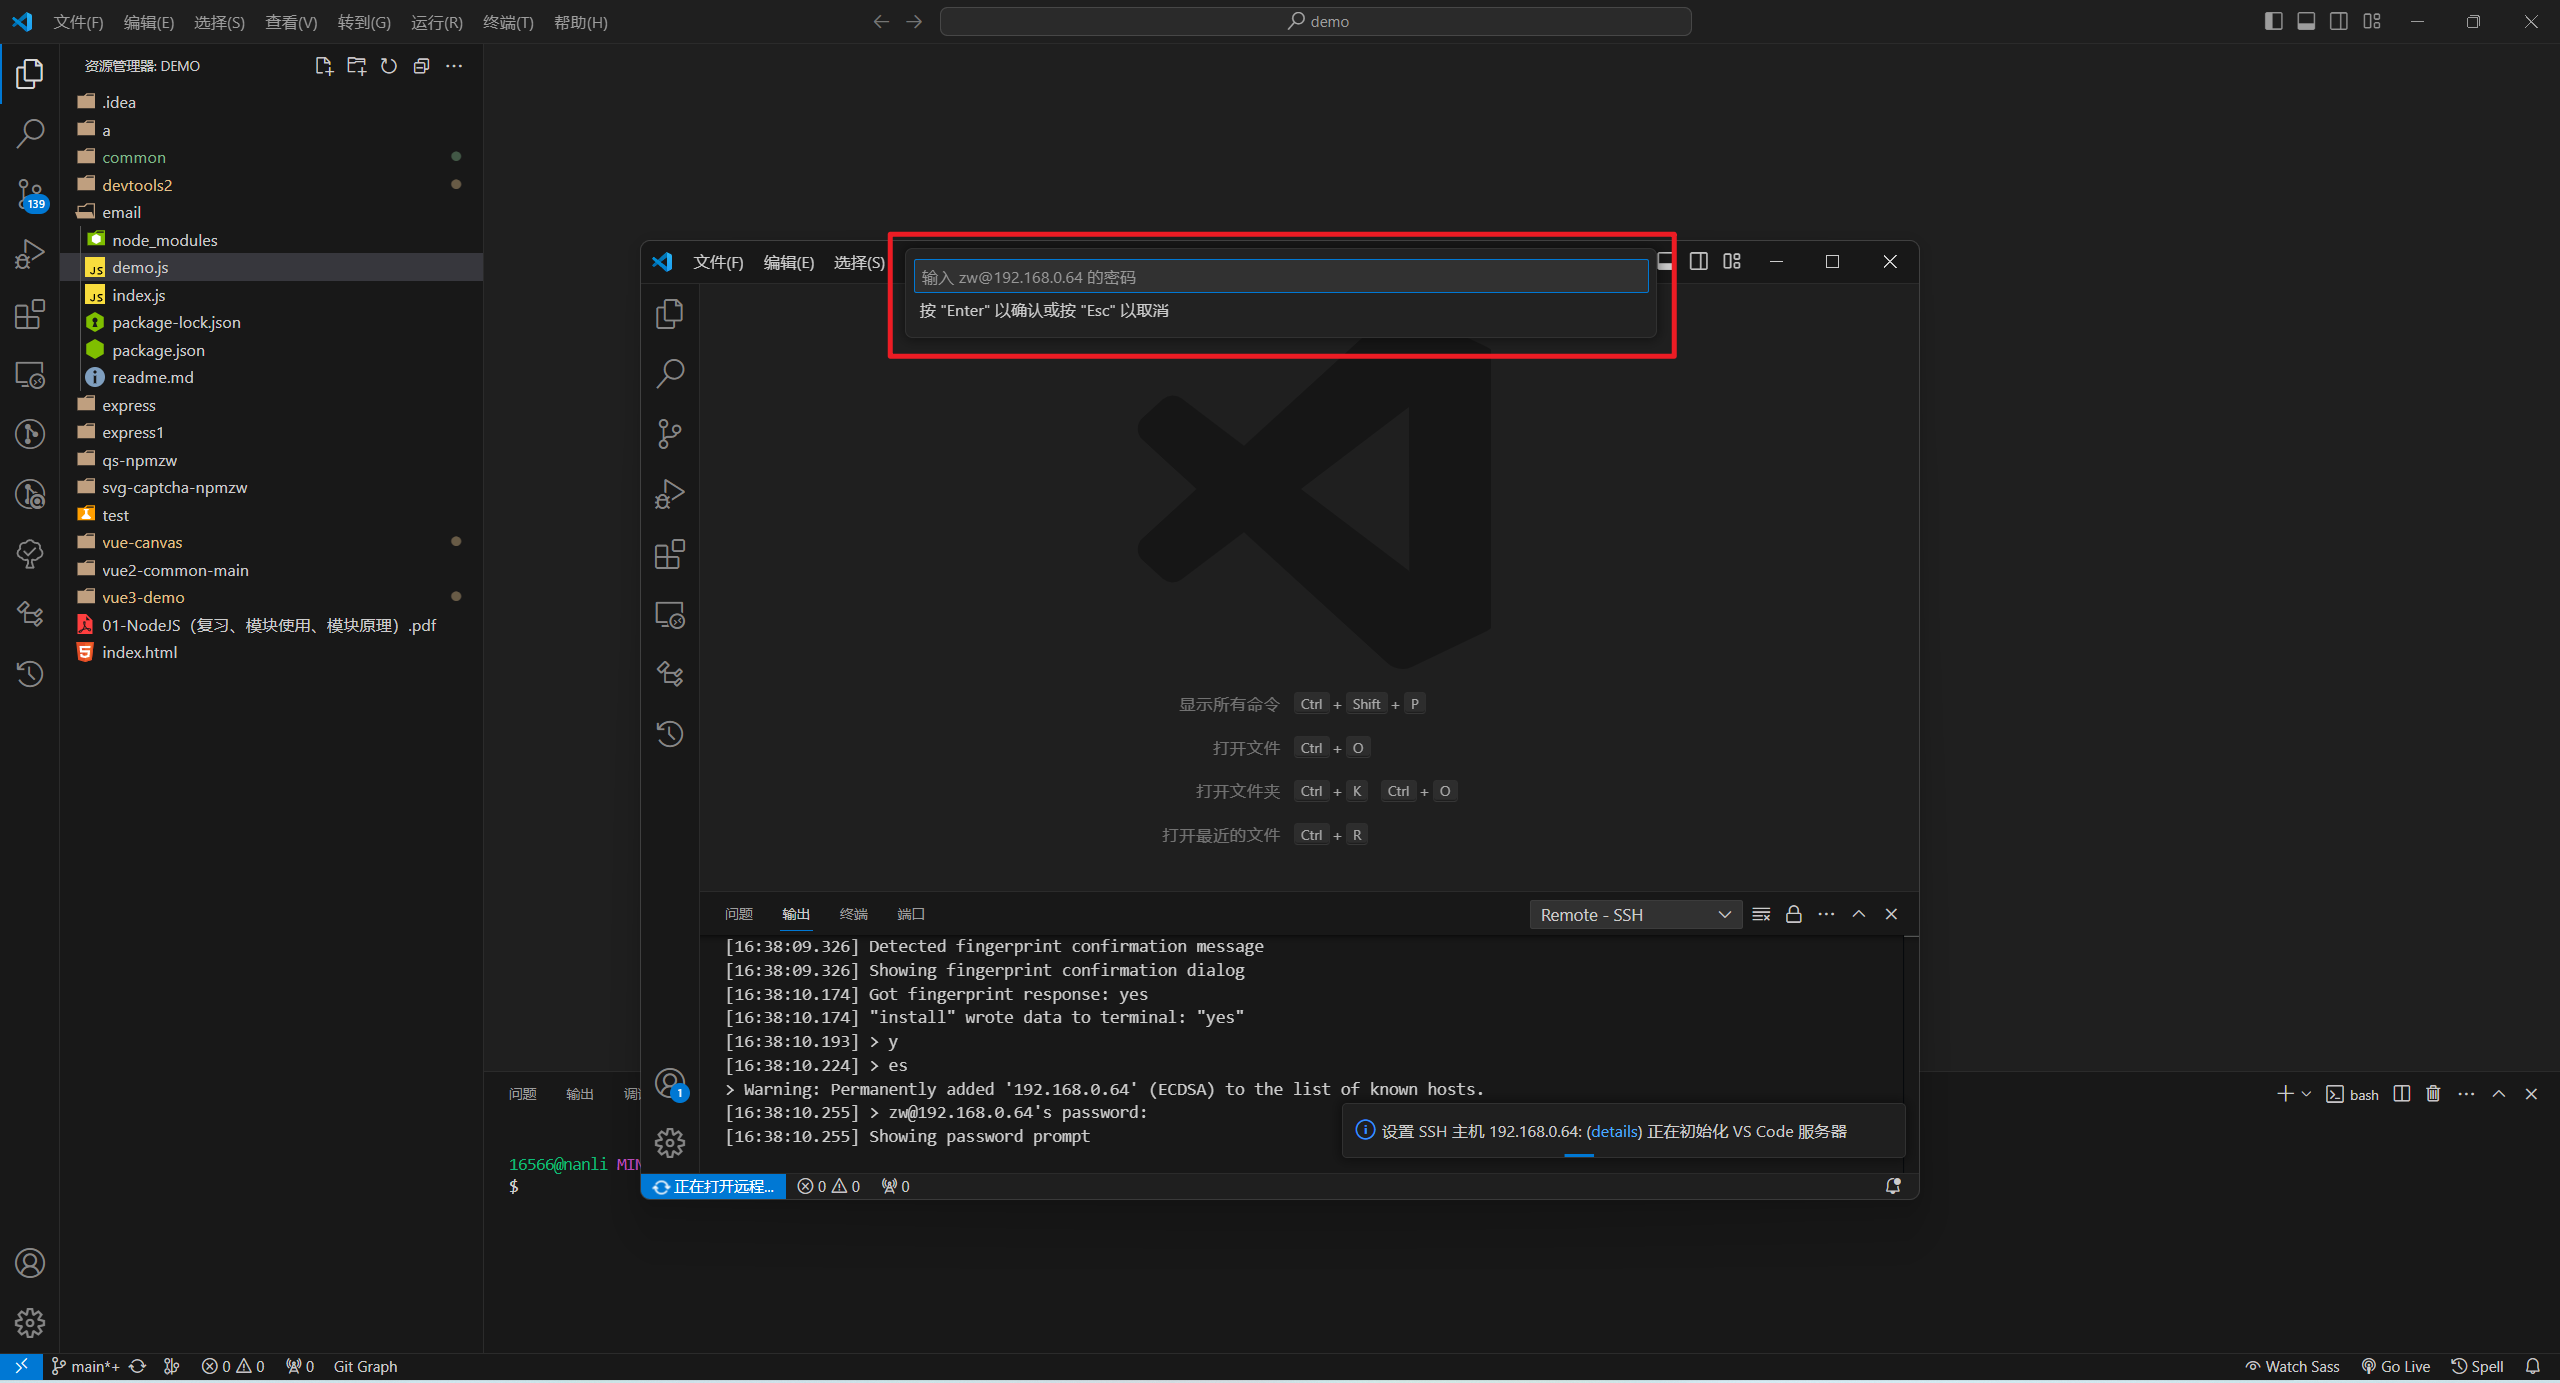
Task: Focus the zw@192.168.0.64 password input field
Action: click(x=1280, y=277)
